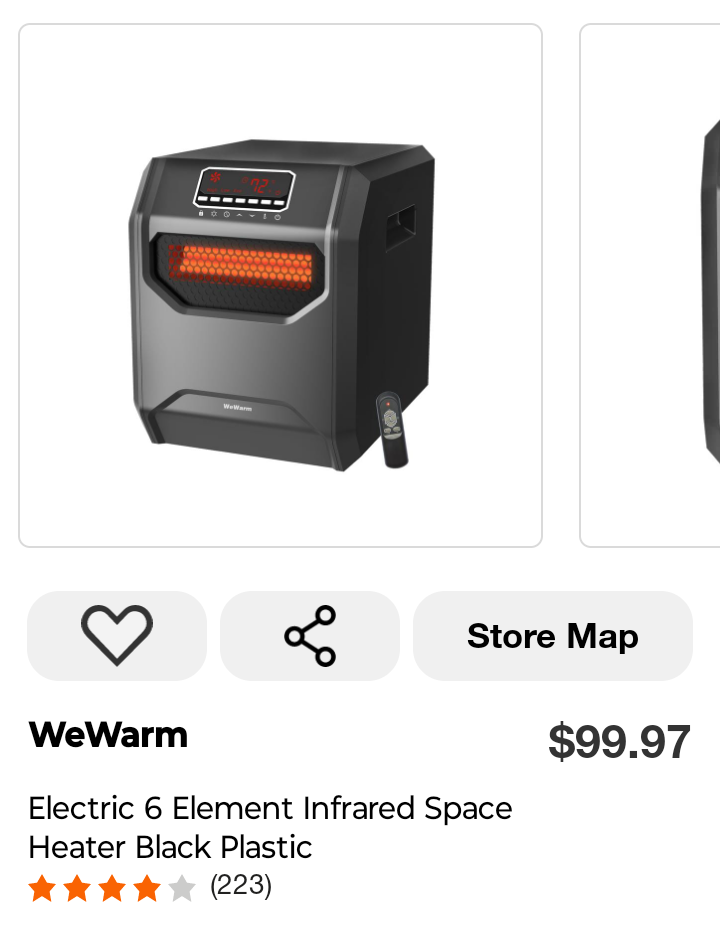Select the $99.97 price text
Screen dimensions: 720x929
tap(619, 741)
